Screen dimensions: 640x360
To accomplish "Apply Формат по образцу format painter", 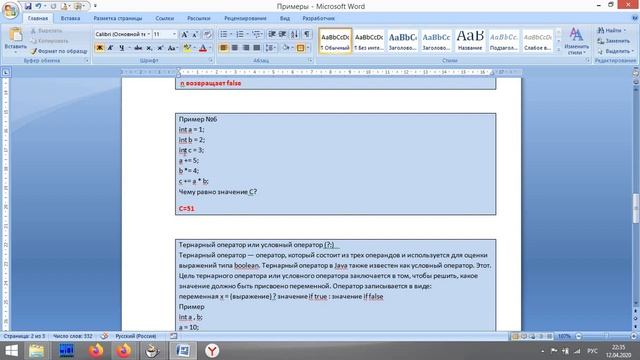I will [59, 51].
